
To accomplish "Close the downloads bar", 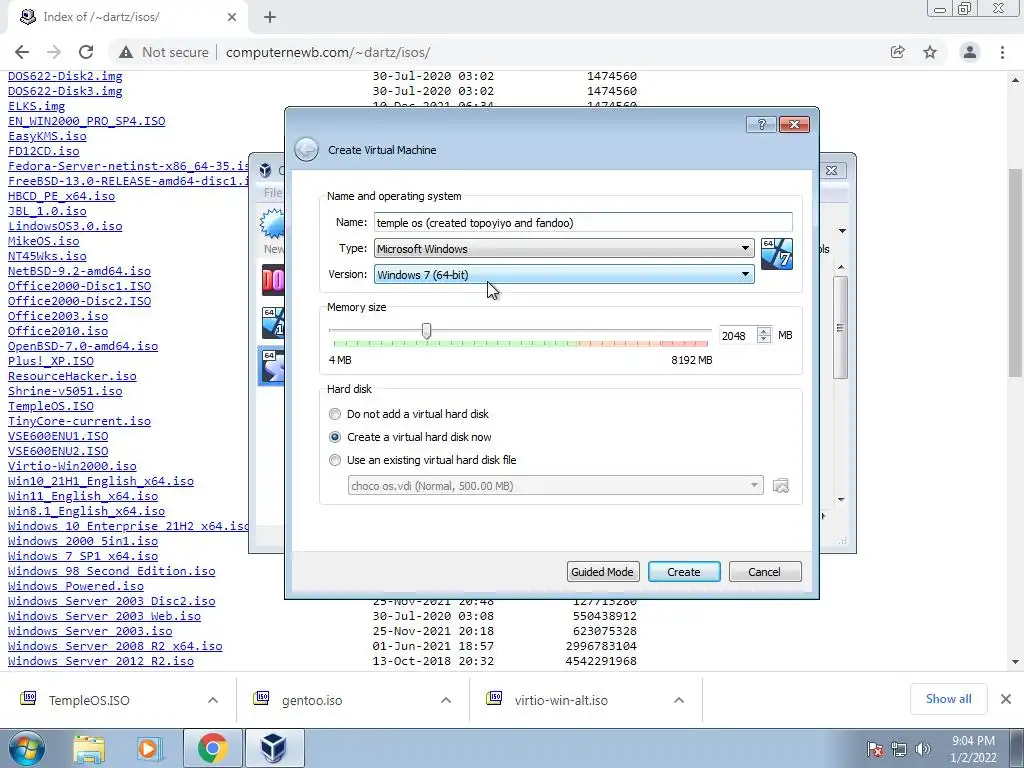I will [x=1006, y=699].
